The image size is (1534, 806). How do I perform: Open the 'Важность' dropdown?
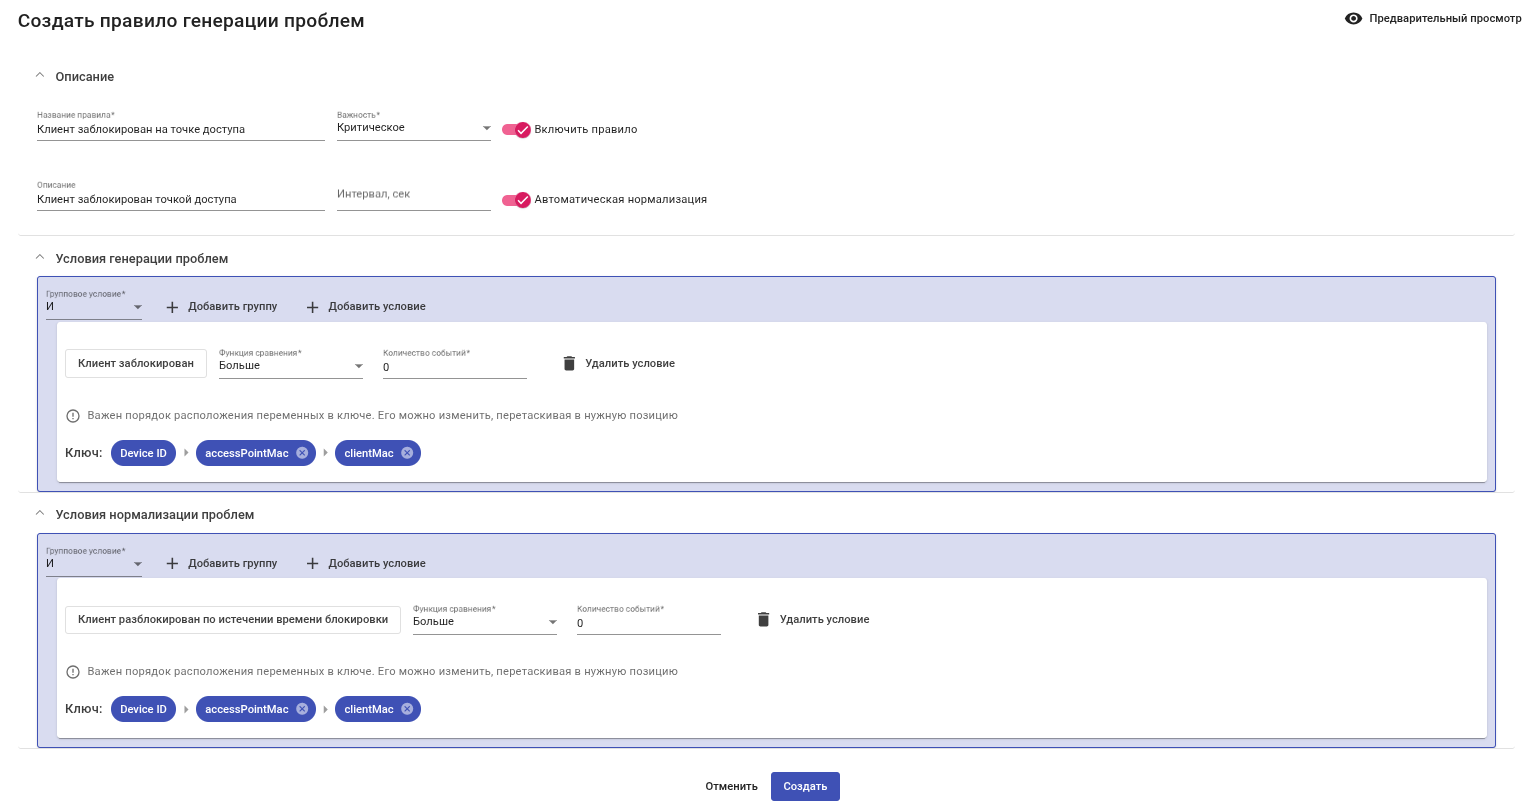(x=413, y=128)
